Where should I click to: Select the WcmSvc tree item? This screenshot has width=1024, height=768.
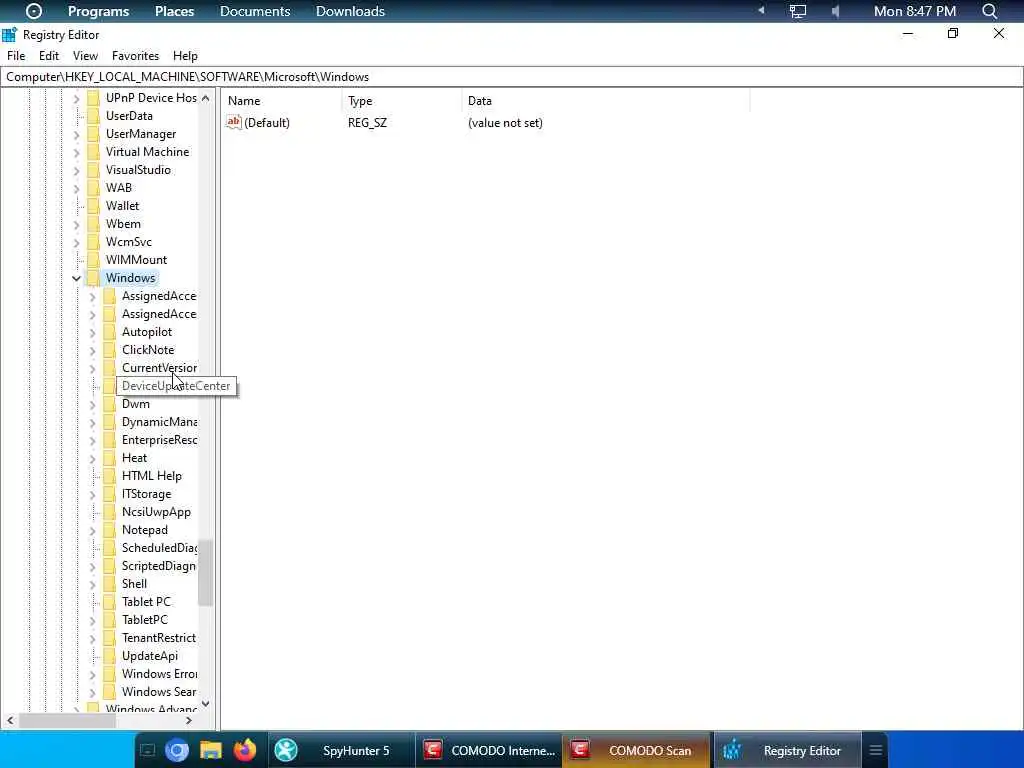(129, 242)
